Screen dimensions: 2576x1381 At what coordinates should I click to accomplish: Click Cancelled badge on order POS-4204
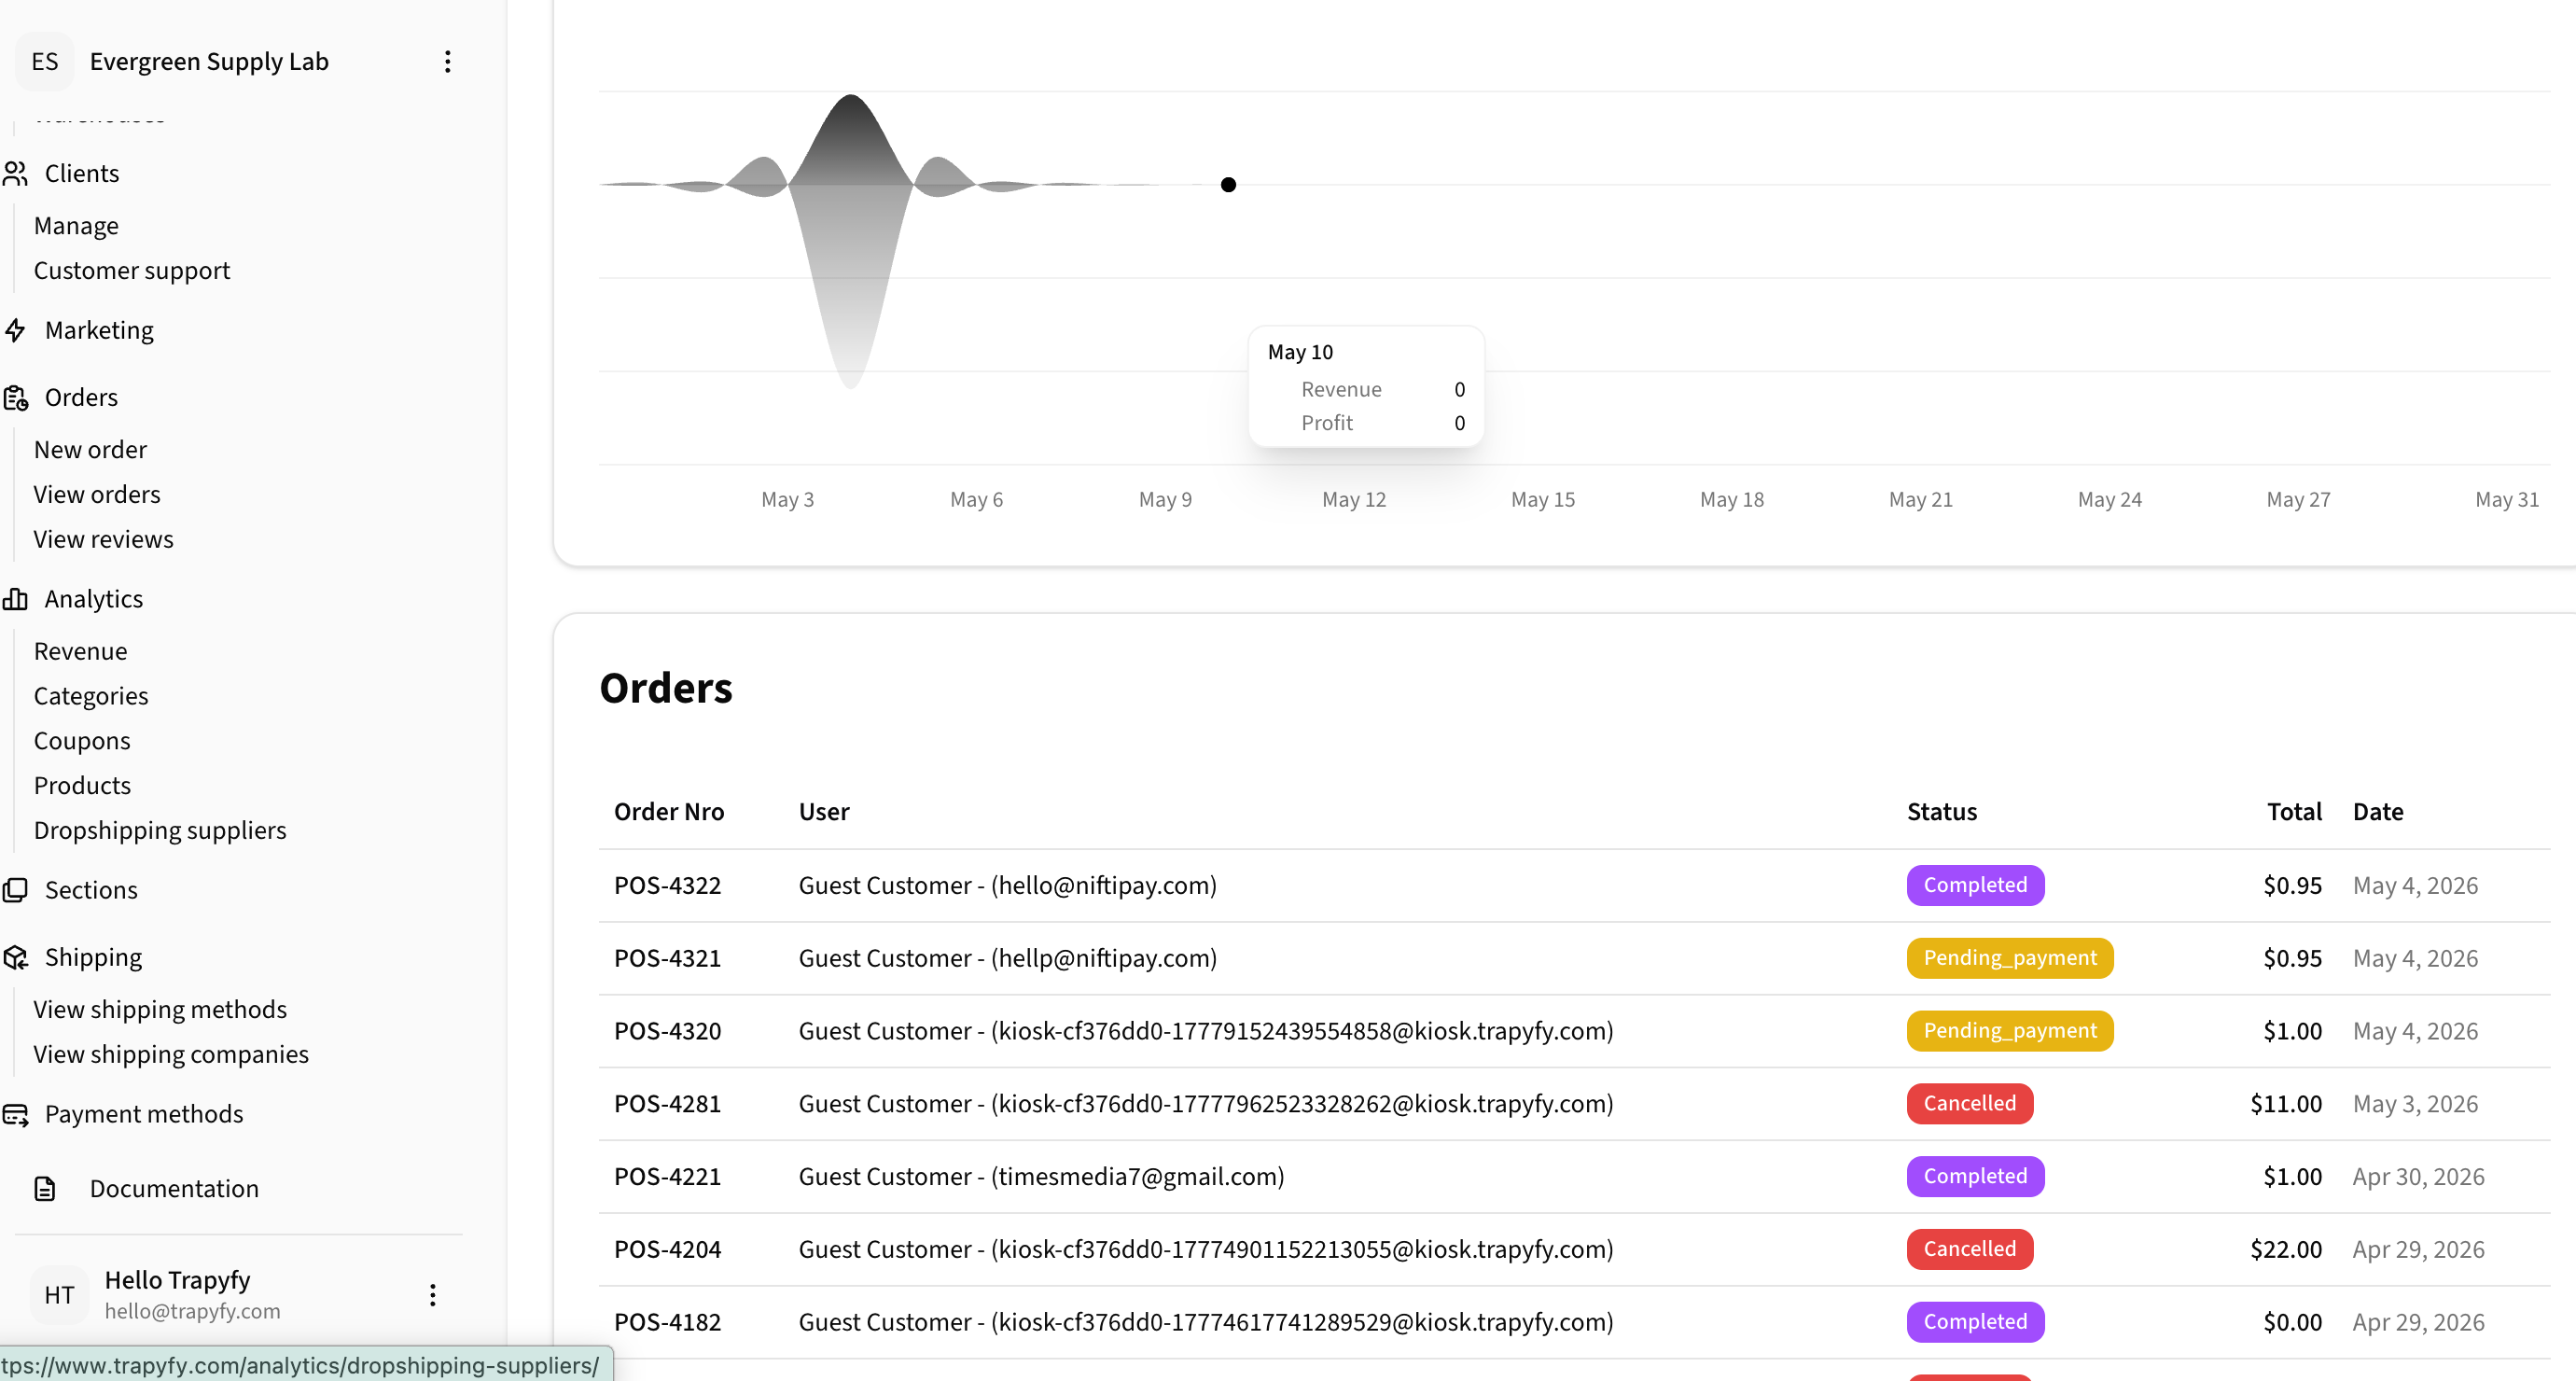(x=1969, y=1250)
